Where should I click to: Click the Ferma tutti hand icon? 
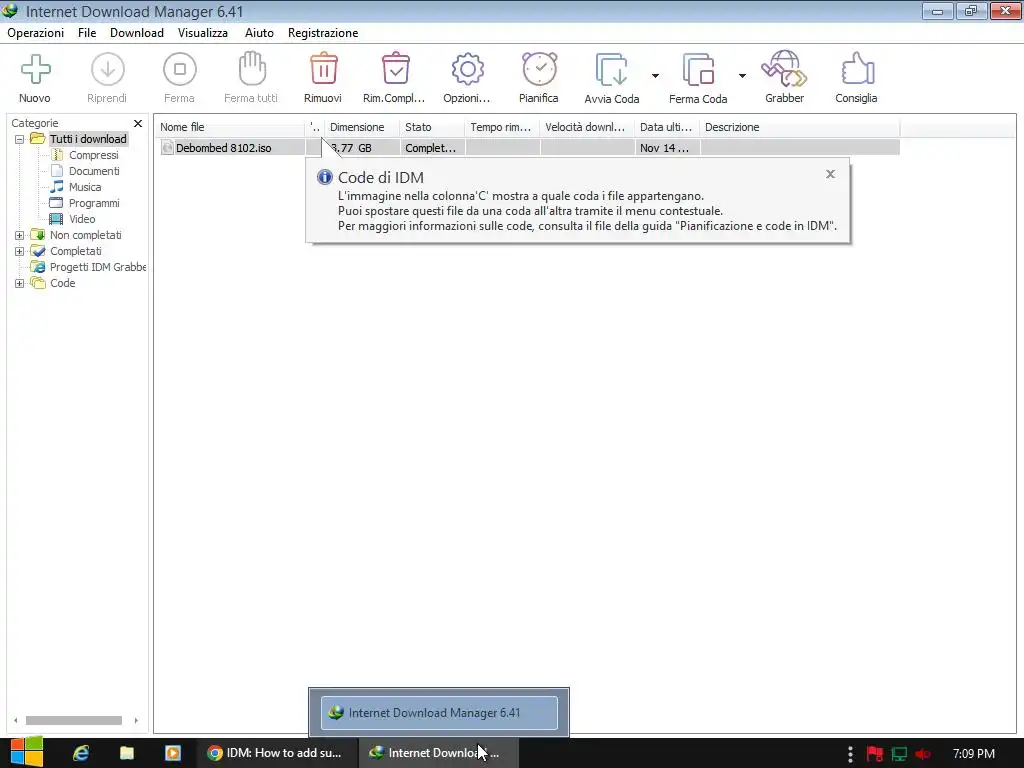(x=251, y=69)
